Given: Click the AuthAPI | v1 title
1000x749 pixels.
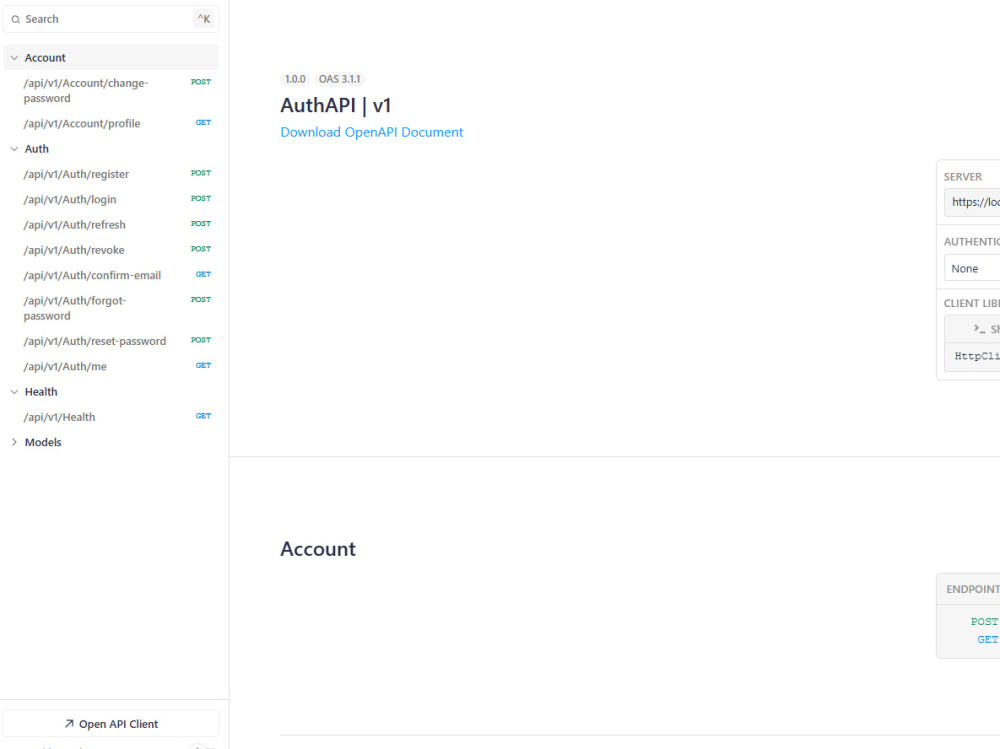Looking at the screenshot, I should pos(335,105).
